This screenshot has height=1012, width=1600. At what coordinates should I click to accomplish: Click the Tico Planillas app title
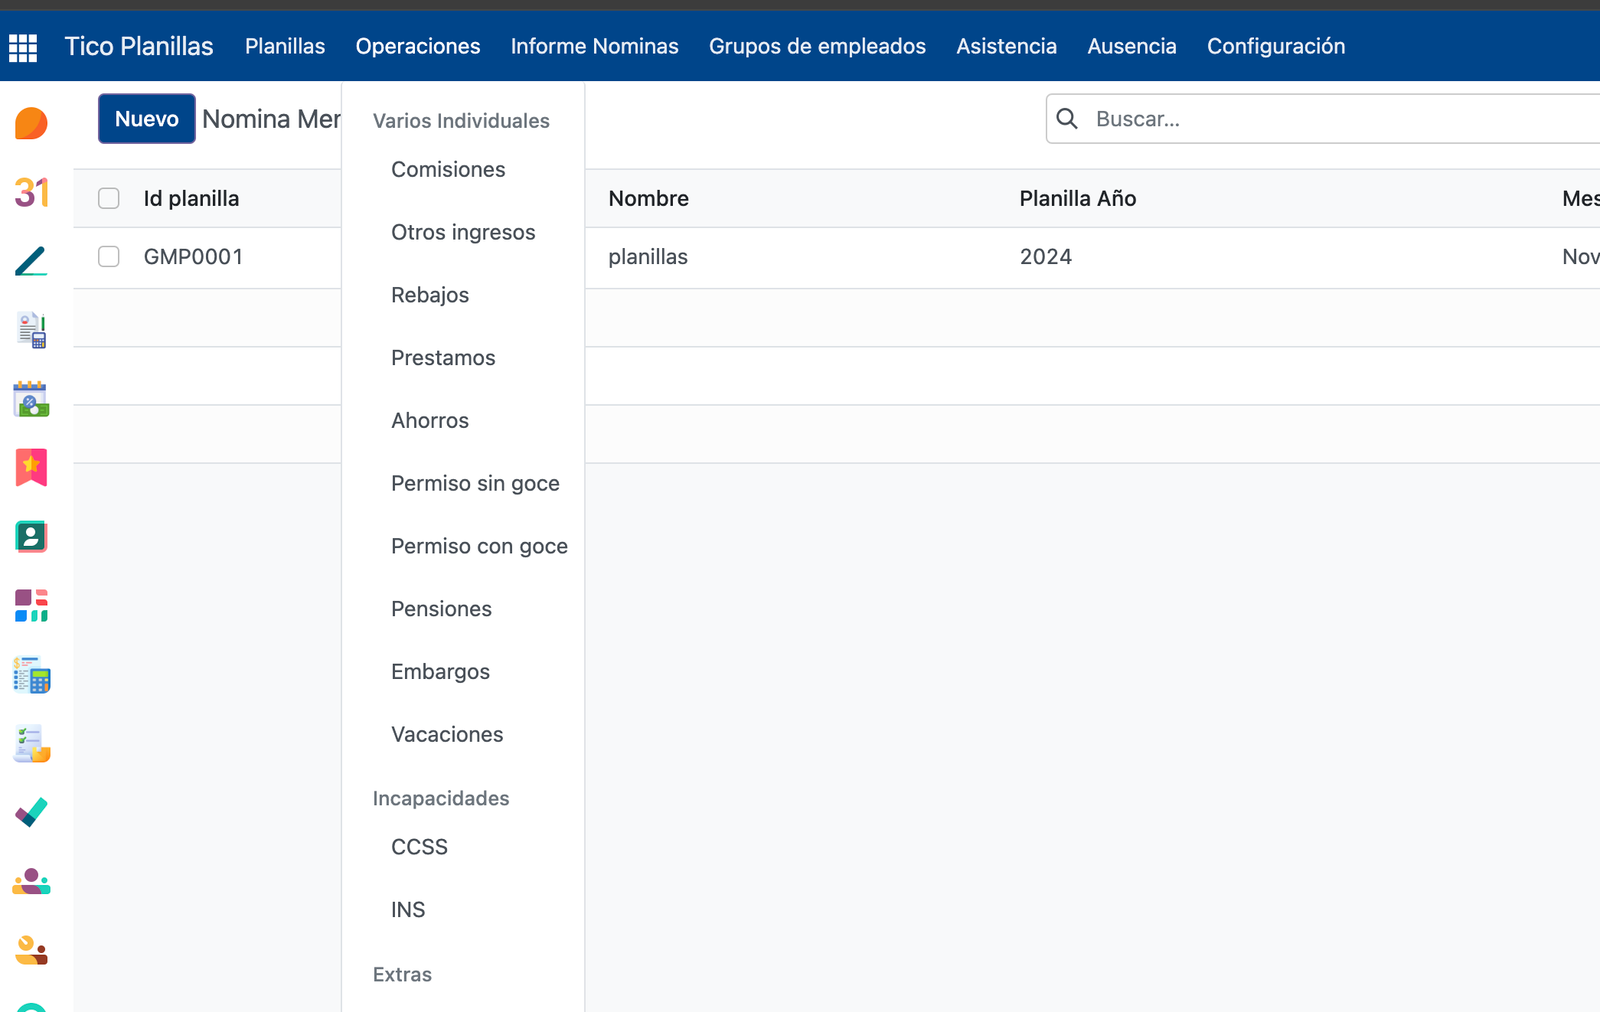click(x=139, y=47)
